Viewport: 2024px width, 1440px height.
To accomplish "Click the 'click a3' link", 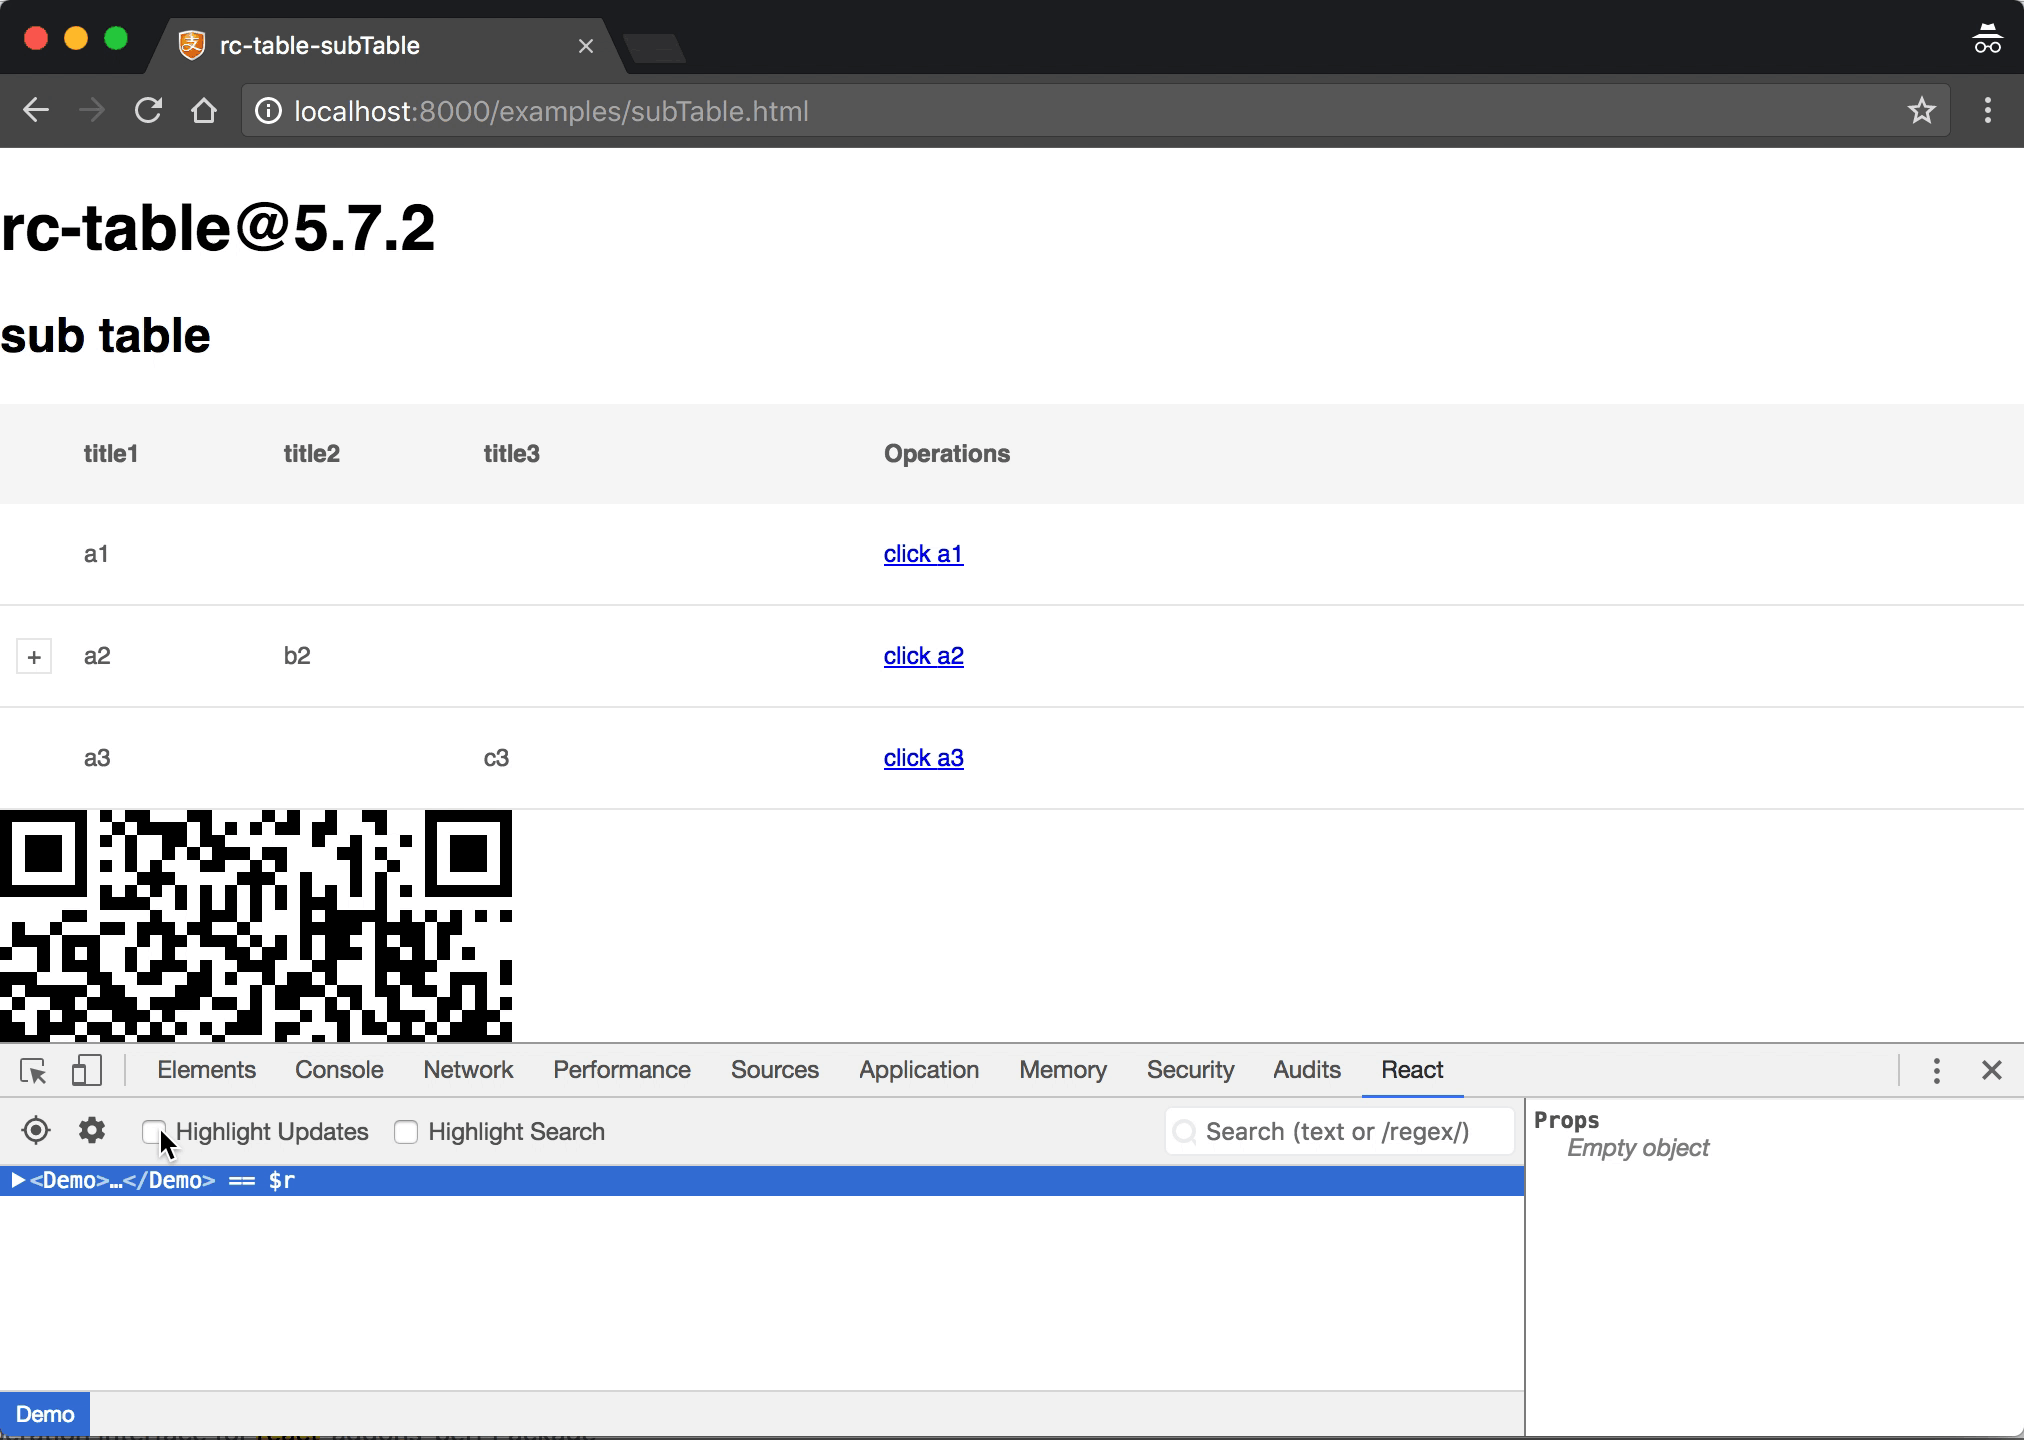I will (x=923, y=758).
